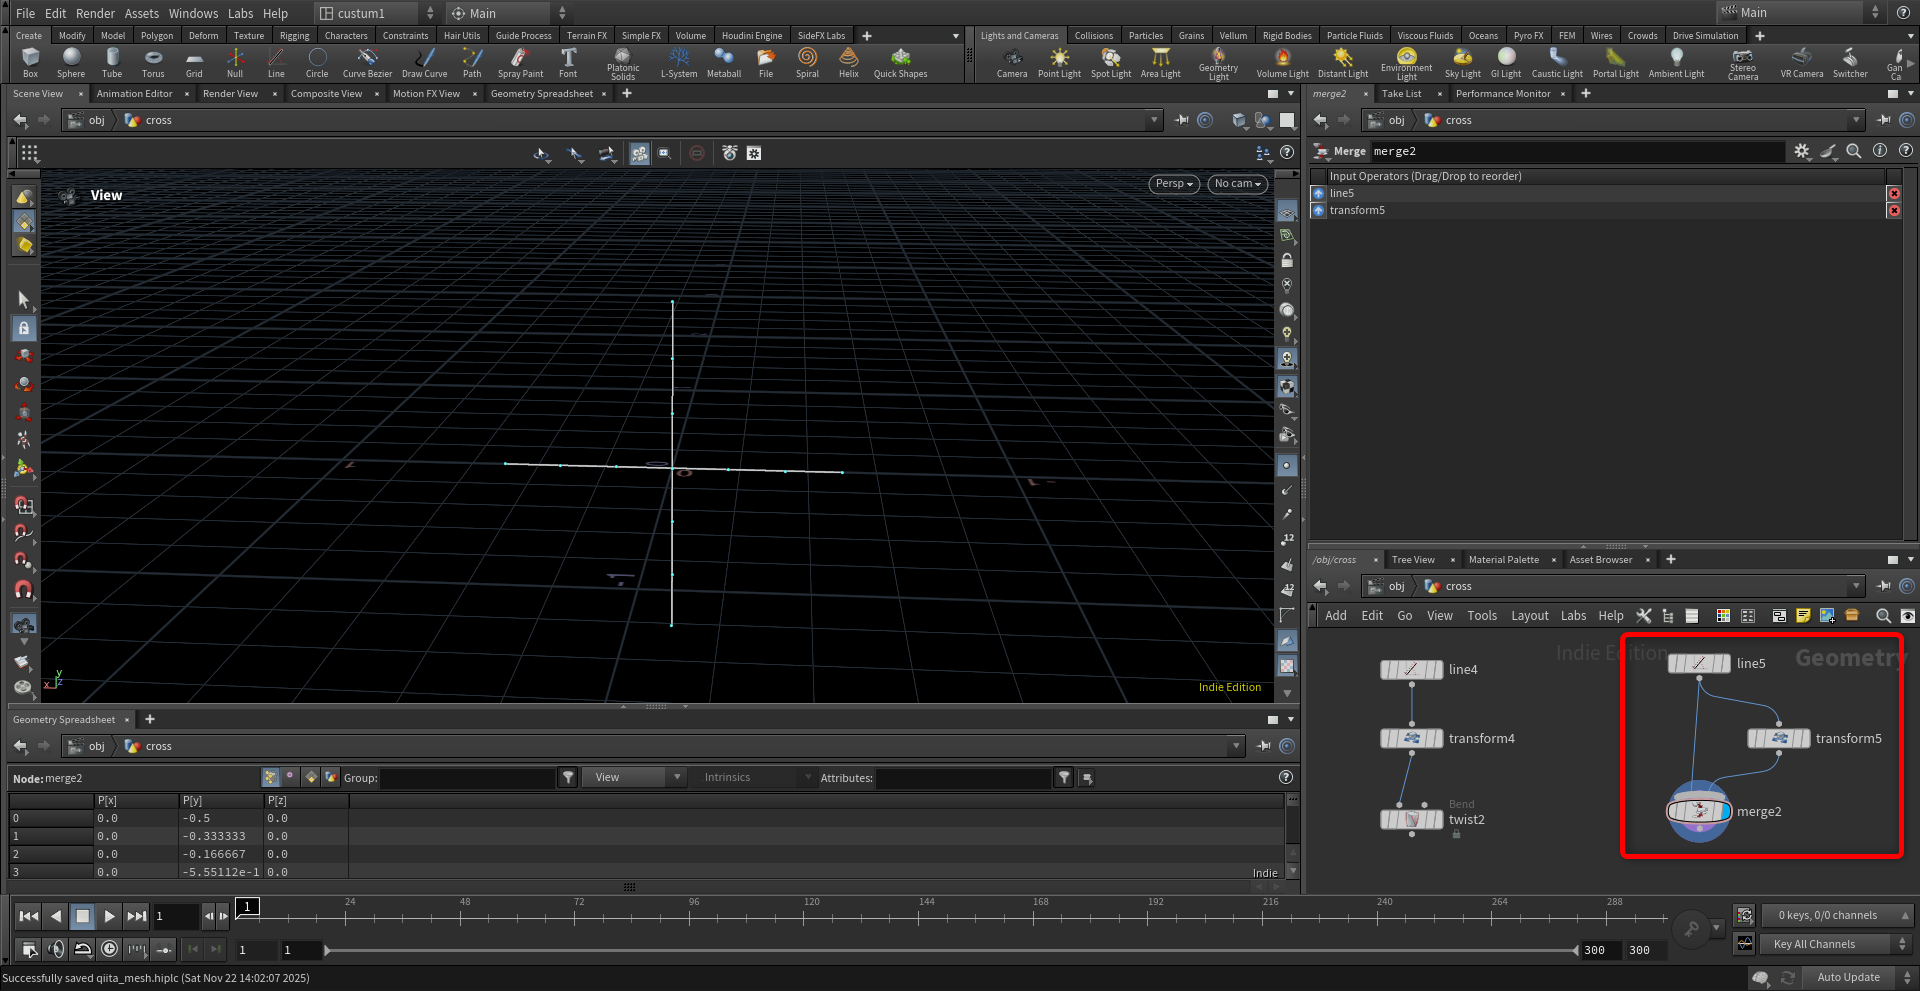
Task: Toggle the Auto Update mode button
Action: (x=1848, y=977)
